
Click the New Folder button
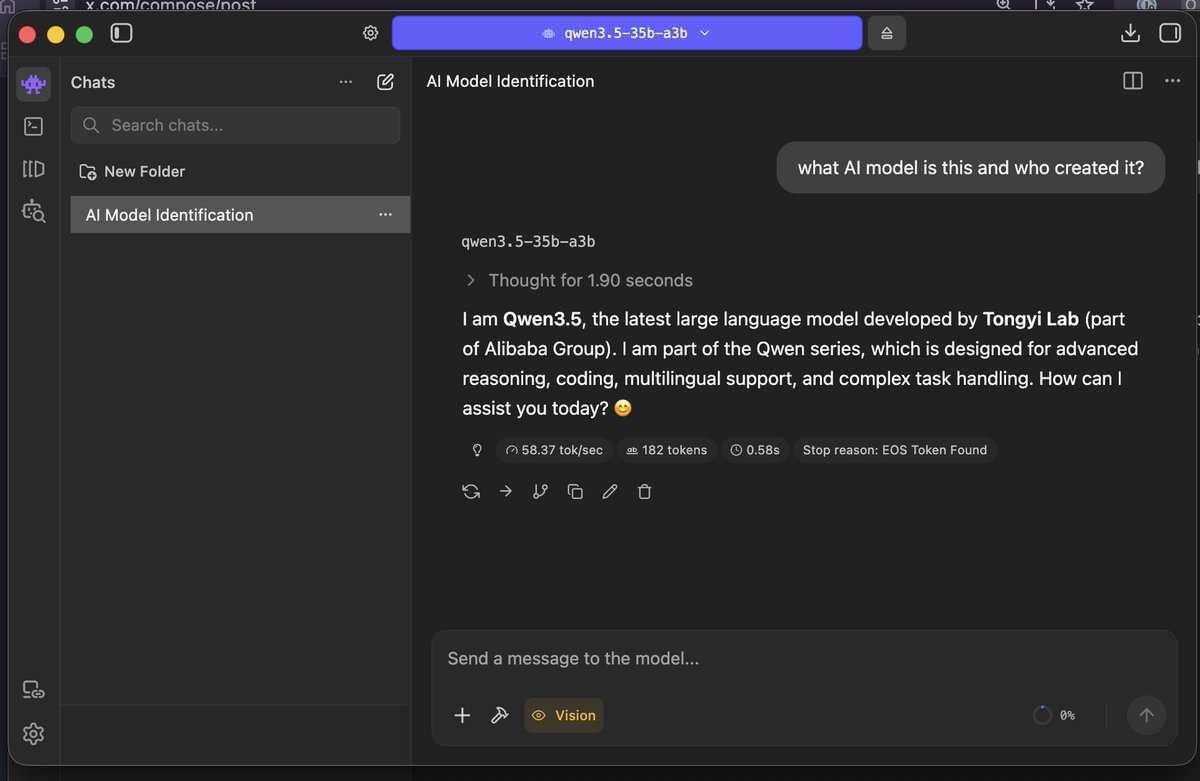pyautogui.click(x=133, y=171)
